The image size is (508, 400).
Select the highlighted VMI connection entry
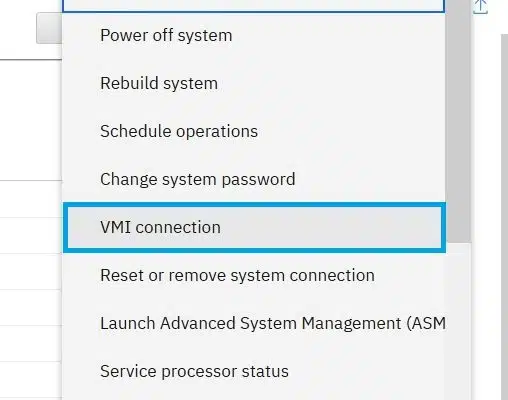(x=254, y=227)
